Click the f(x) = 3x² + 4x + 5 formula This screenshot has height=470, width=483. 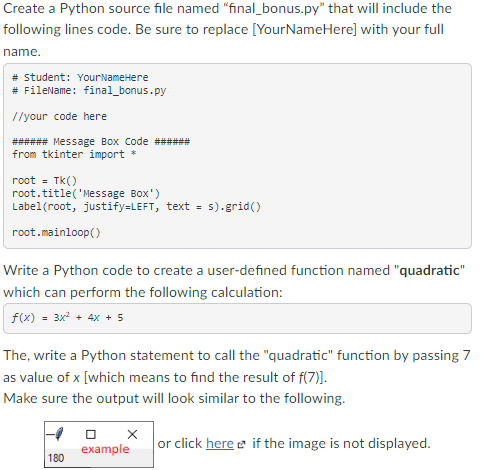pos(68,317)
